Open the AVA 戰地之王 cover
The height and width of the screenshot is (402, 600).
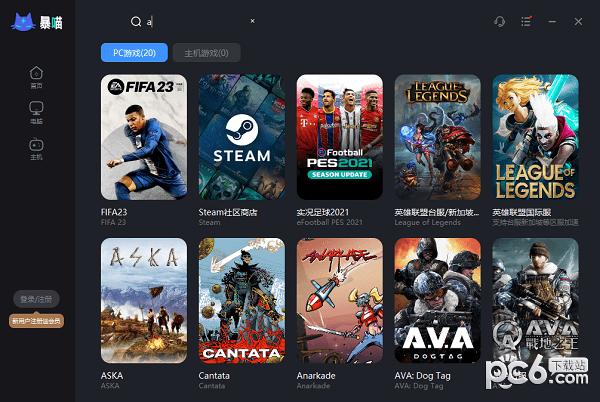pos(536,301)
